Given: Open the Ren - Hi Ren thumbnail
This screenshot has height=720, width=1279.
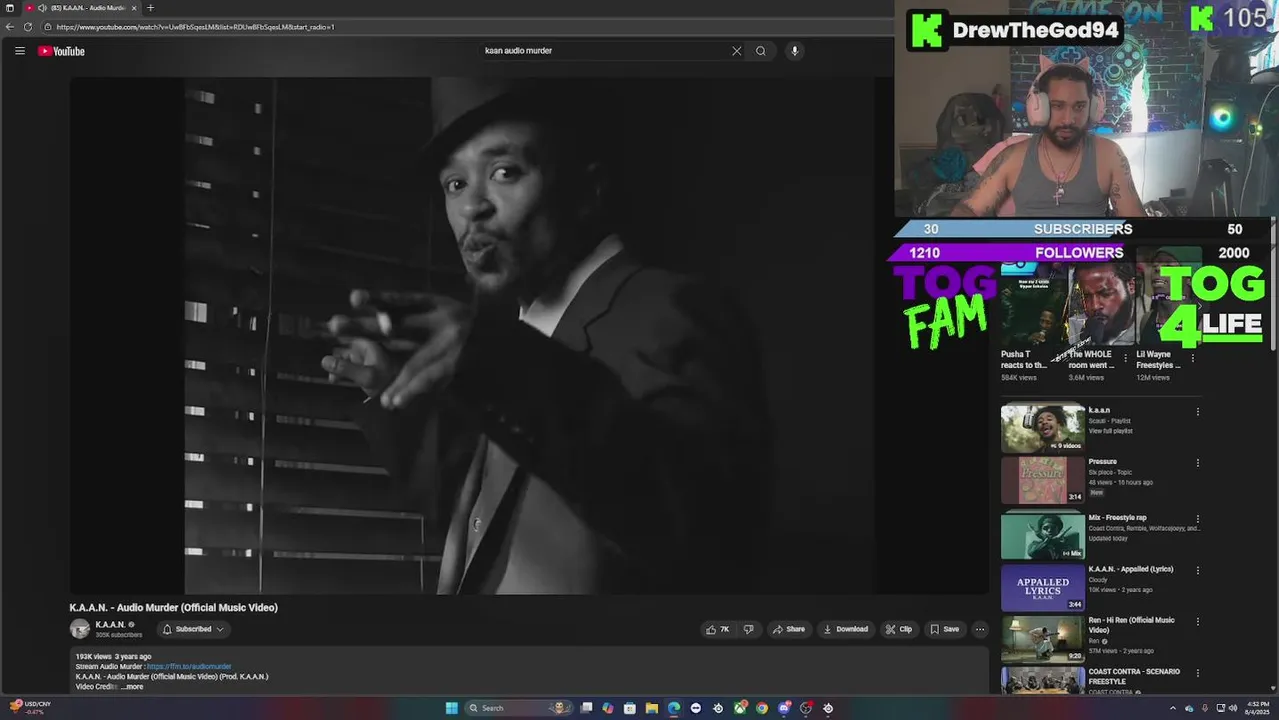Looking at the screenshot, I should pos(1042,639).
